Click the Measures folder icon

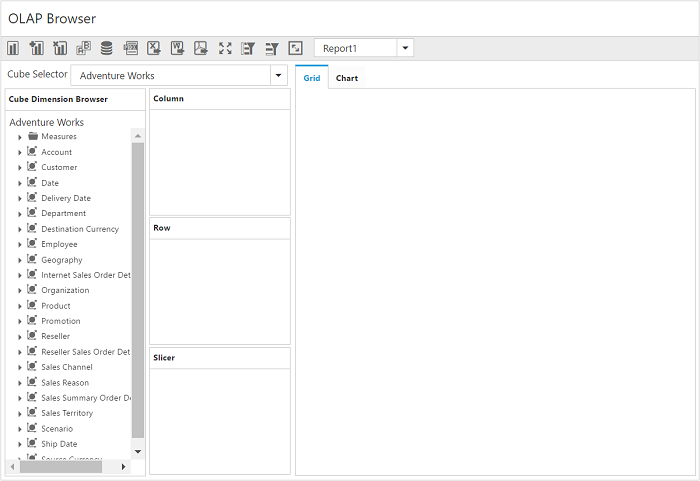(x=33, y=136)
